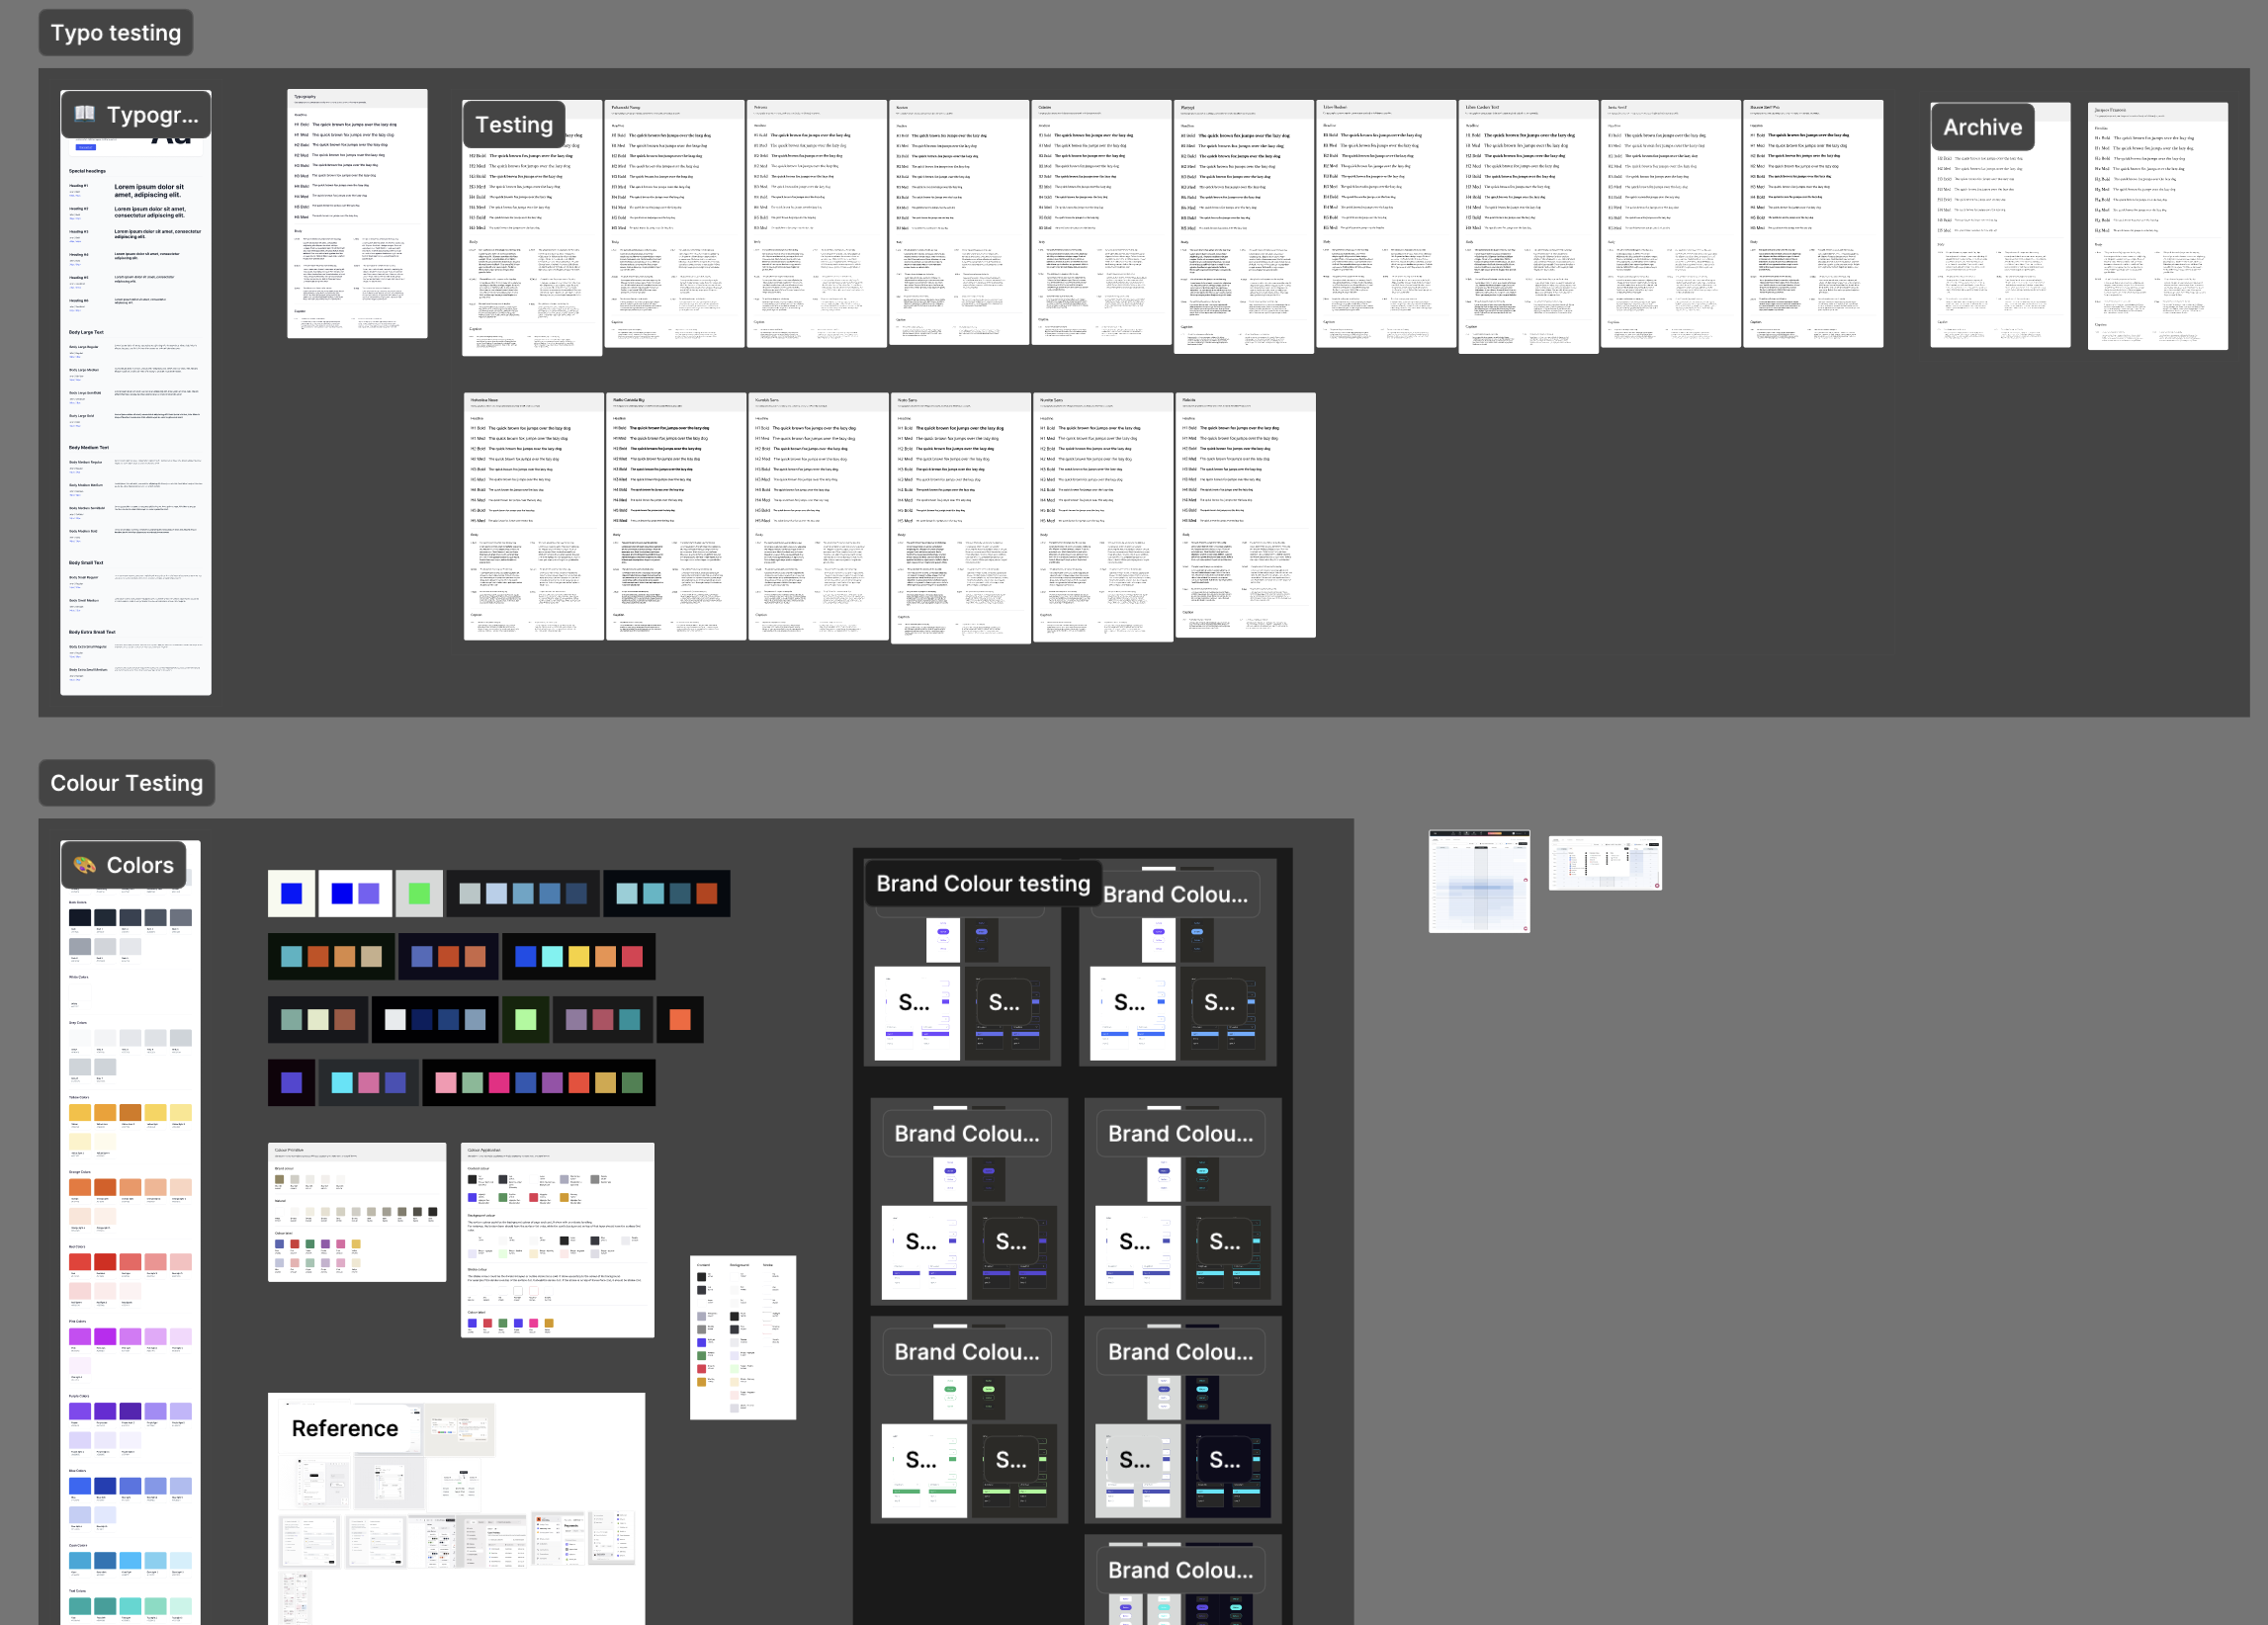Open the Kumbh Sans specimen frame
The image size is (2268, 1625).
(818, 516)
